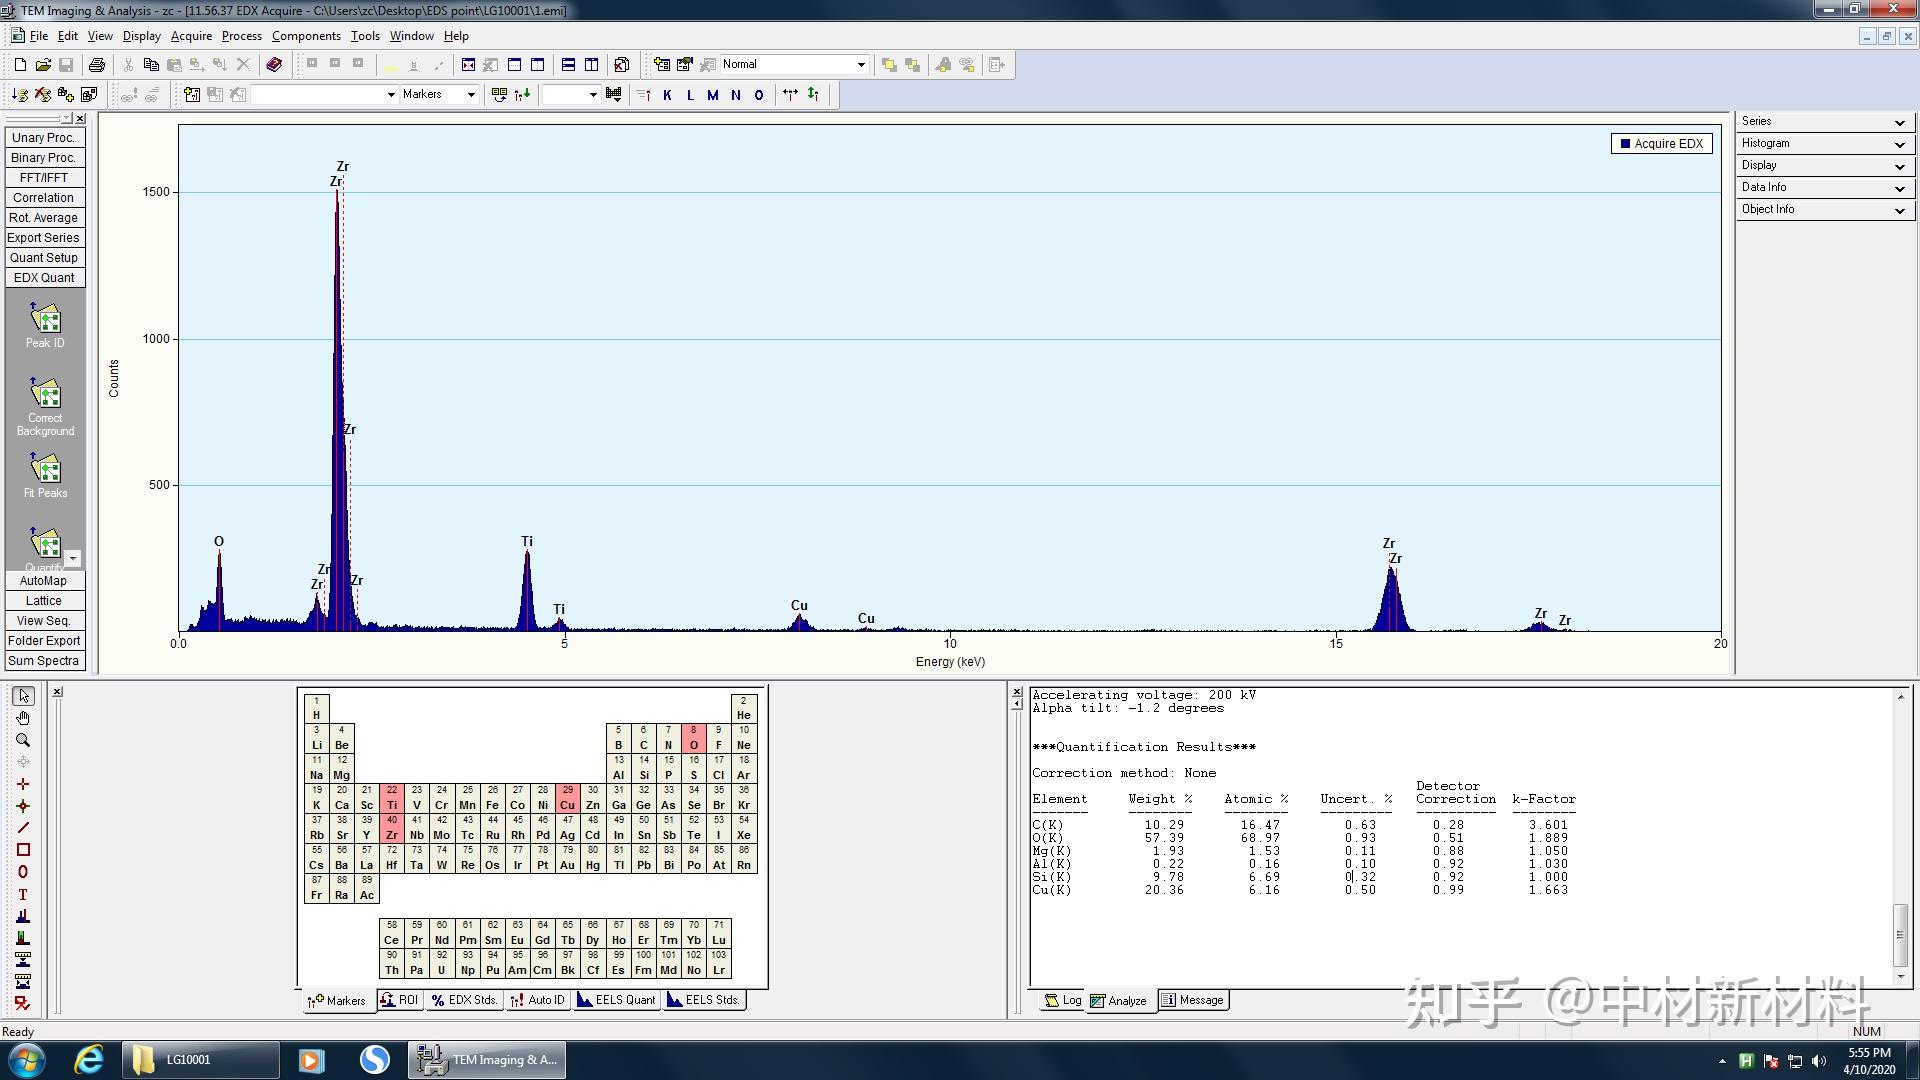Click the Print toolbar icon
The height and width of the screenshot is (1080, 1920).
(96, 65)
